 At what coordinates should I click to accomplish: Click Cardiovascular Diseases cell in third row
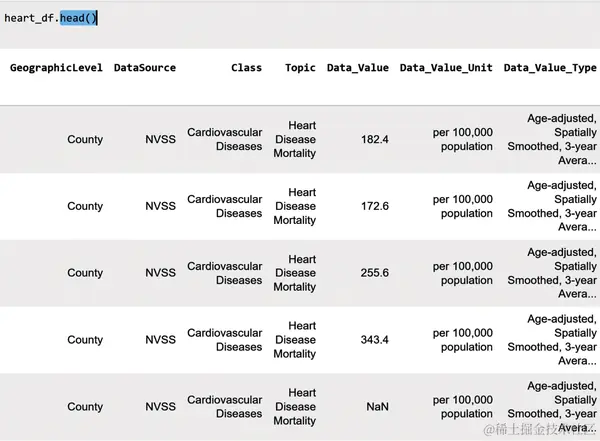[x=225, y=273]
